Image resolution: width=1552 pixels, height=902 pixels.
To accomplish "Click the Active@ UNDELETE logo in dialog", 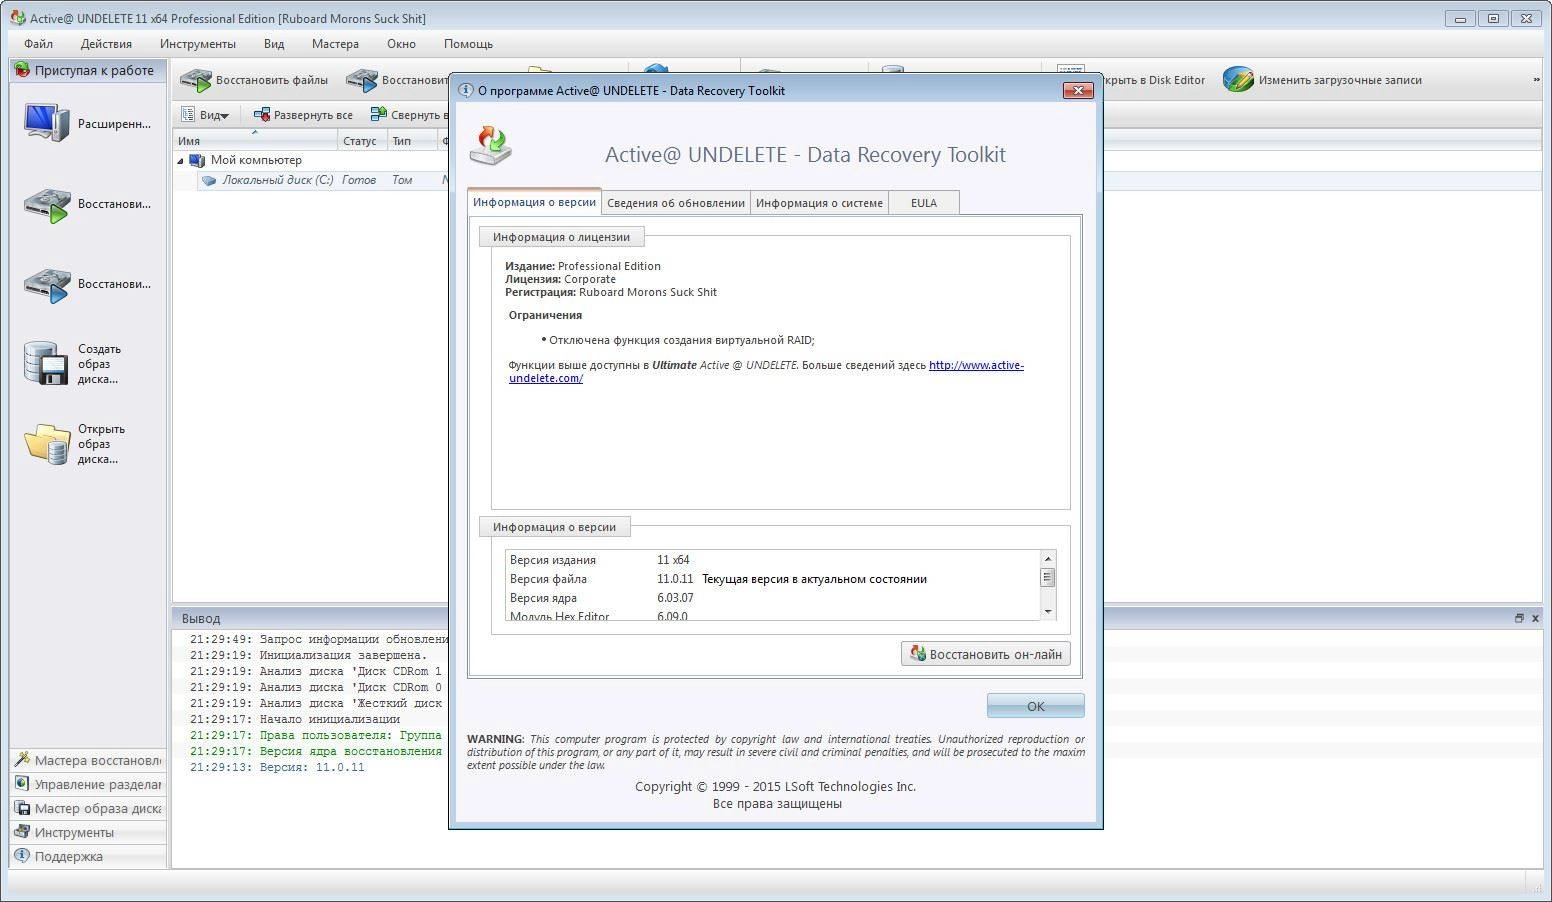I will (x=491, y=146).
